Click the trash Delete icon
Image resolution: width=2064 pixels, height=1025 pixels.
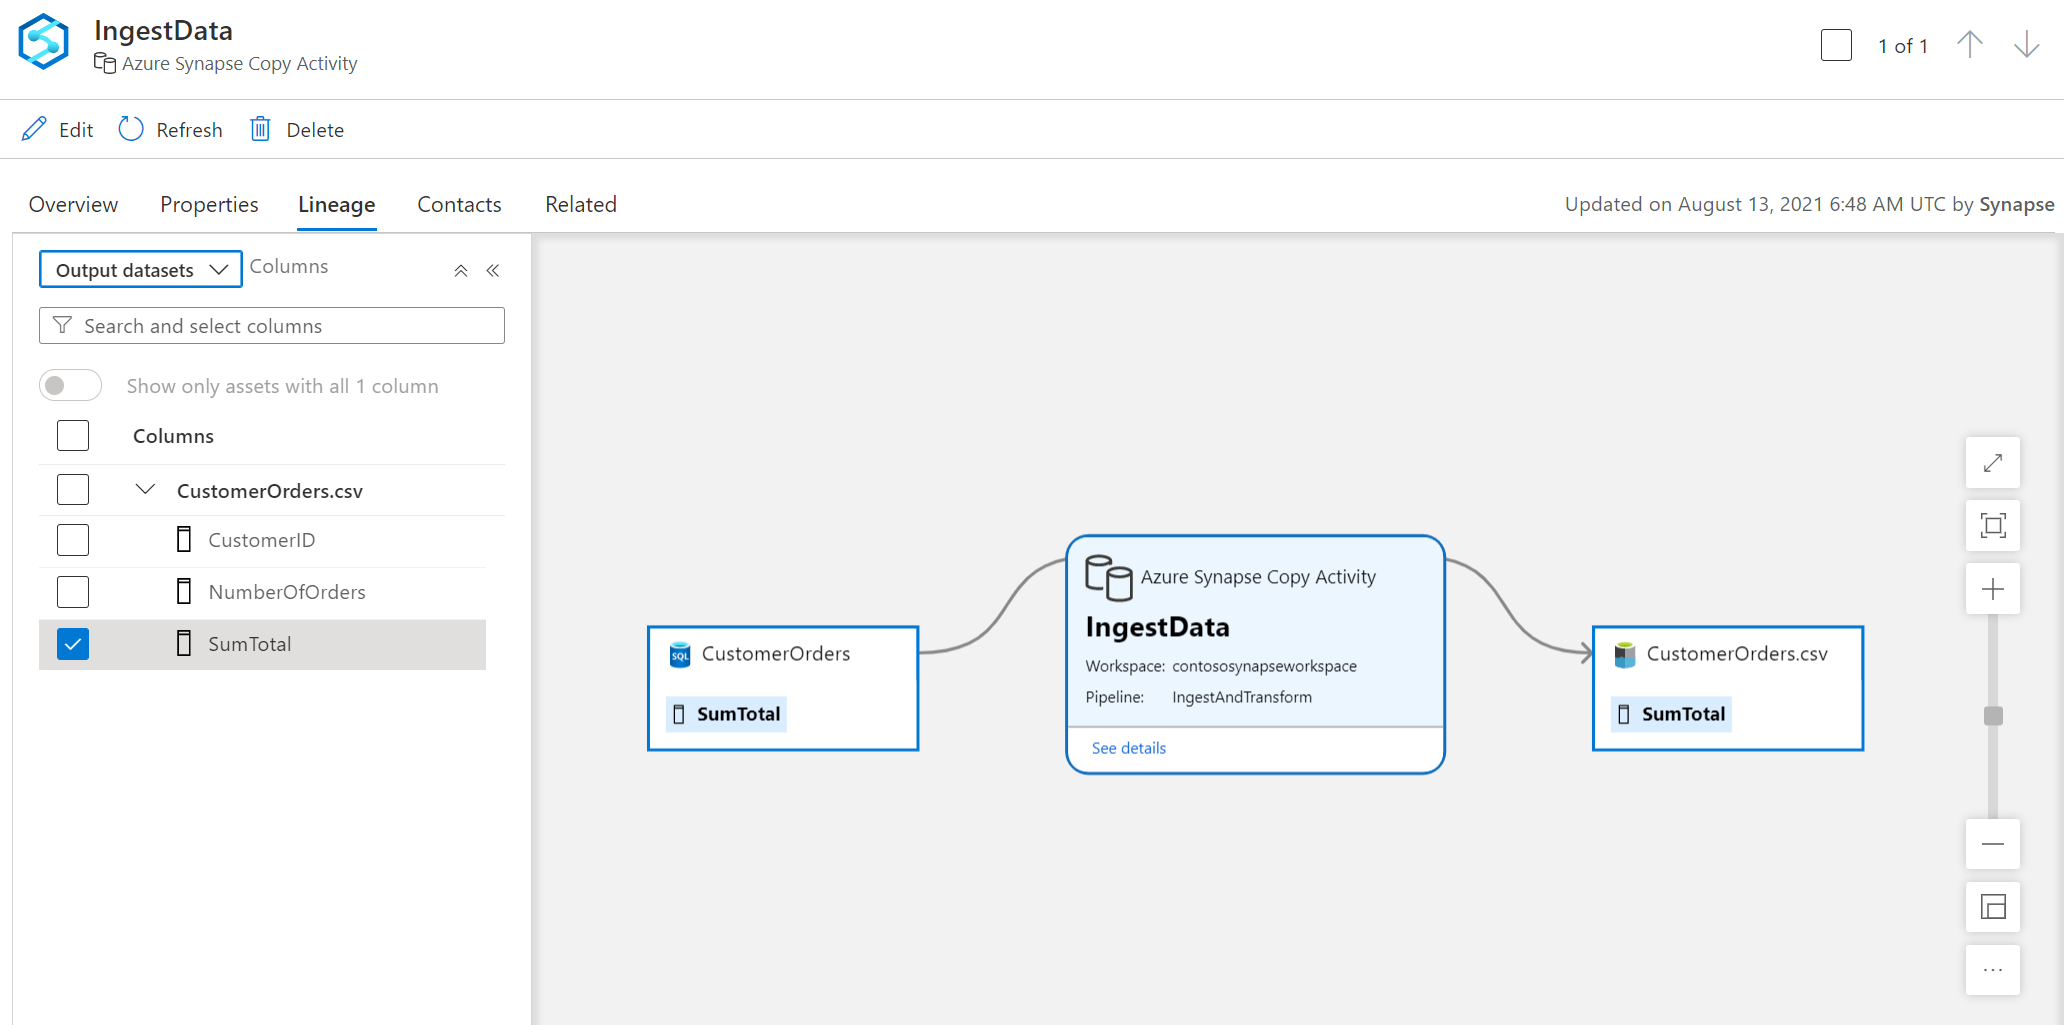tap(260, 129)
